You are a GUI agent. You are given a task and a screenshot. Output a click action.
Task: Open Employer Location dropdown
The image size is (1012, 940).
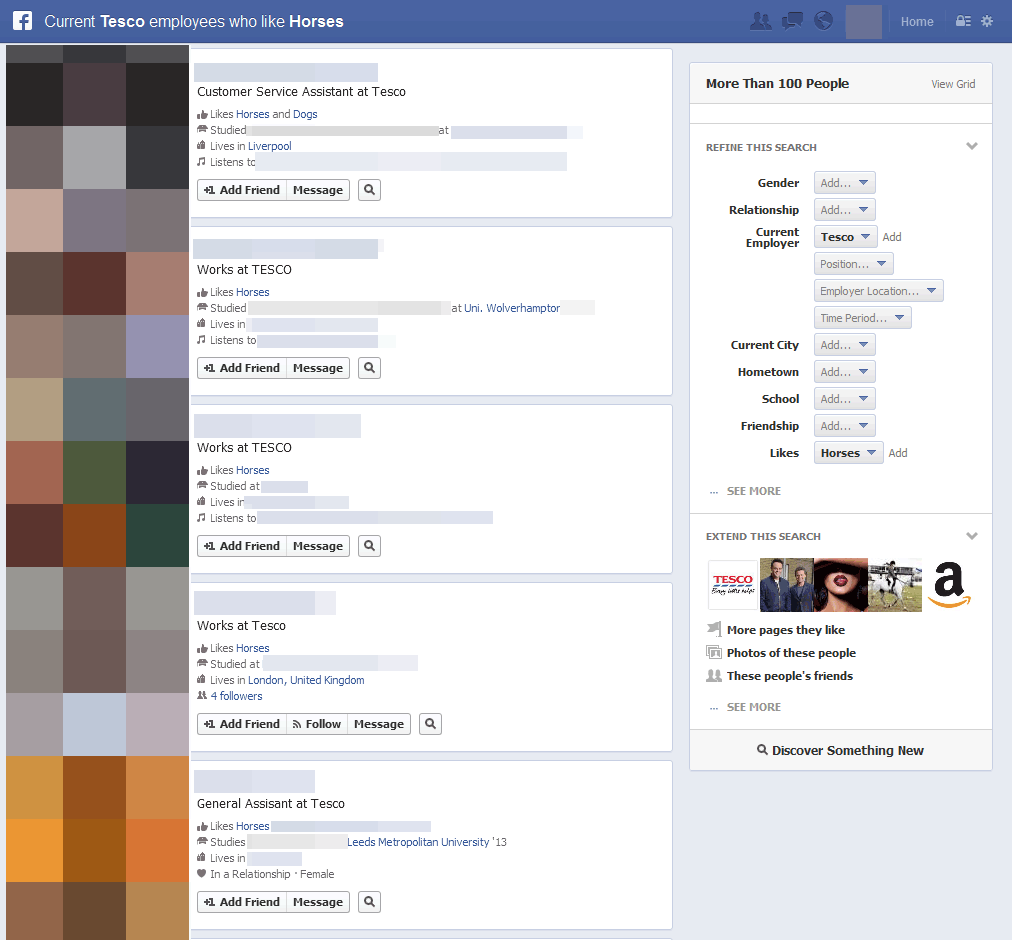(x=878, y=291)
